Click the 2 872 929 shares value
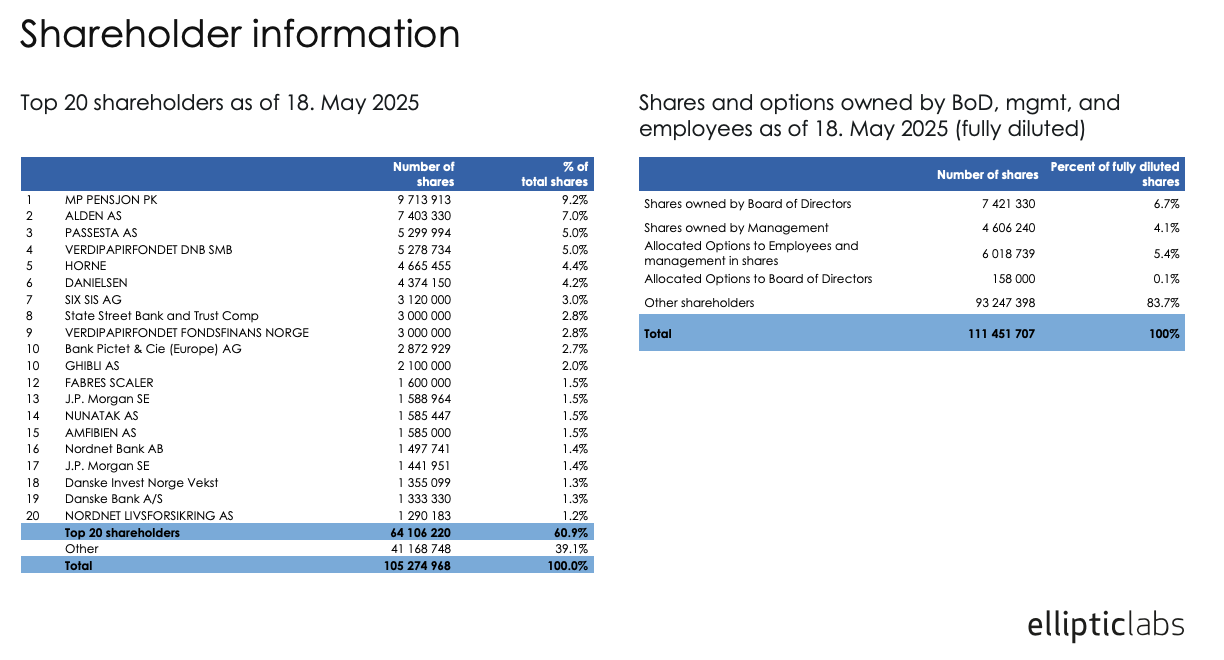The height and width of the screenshot is (660, 1224). pos(424,349)
